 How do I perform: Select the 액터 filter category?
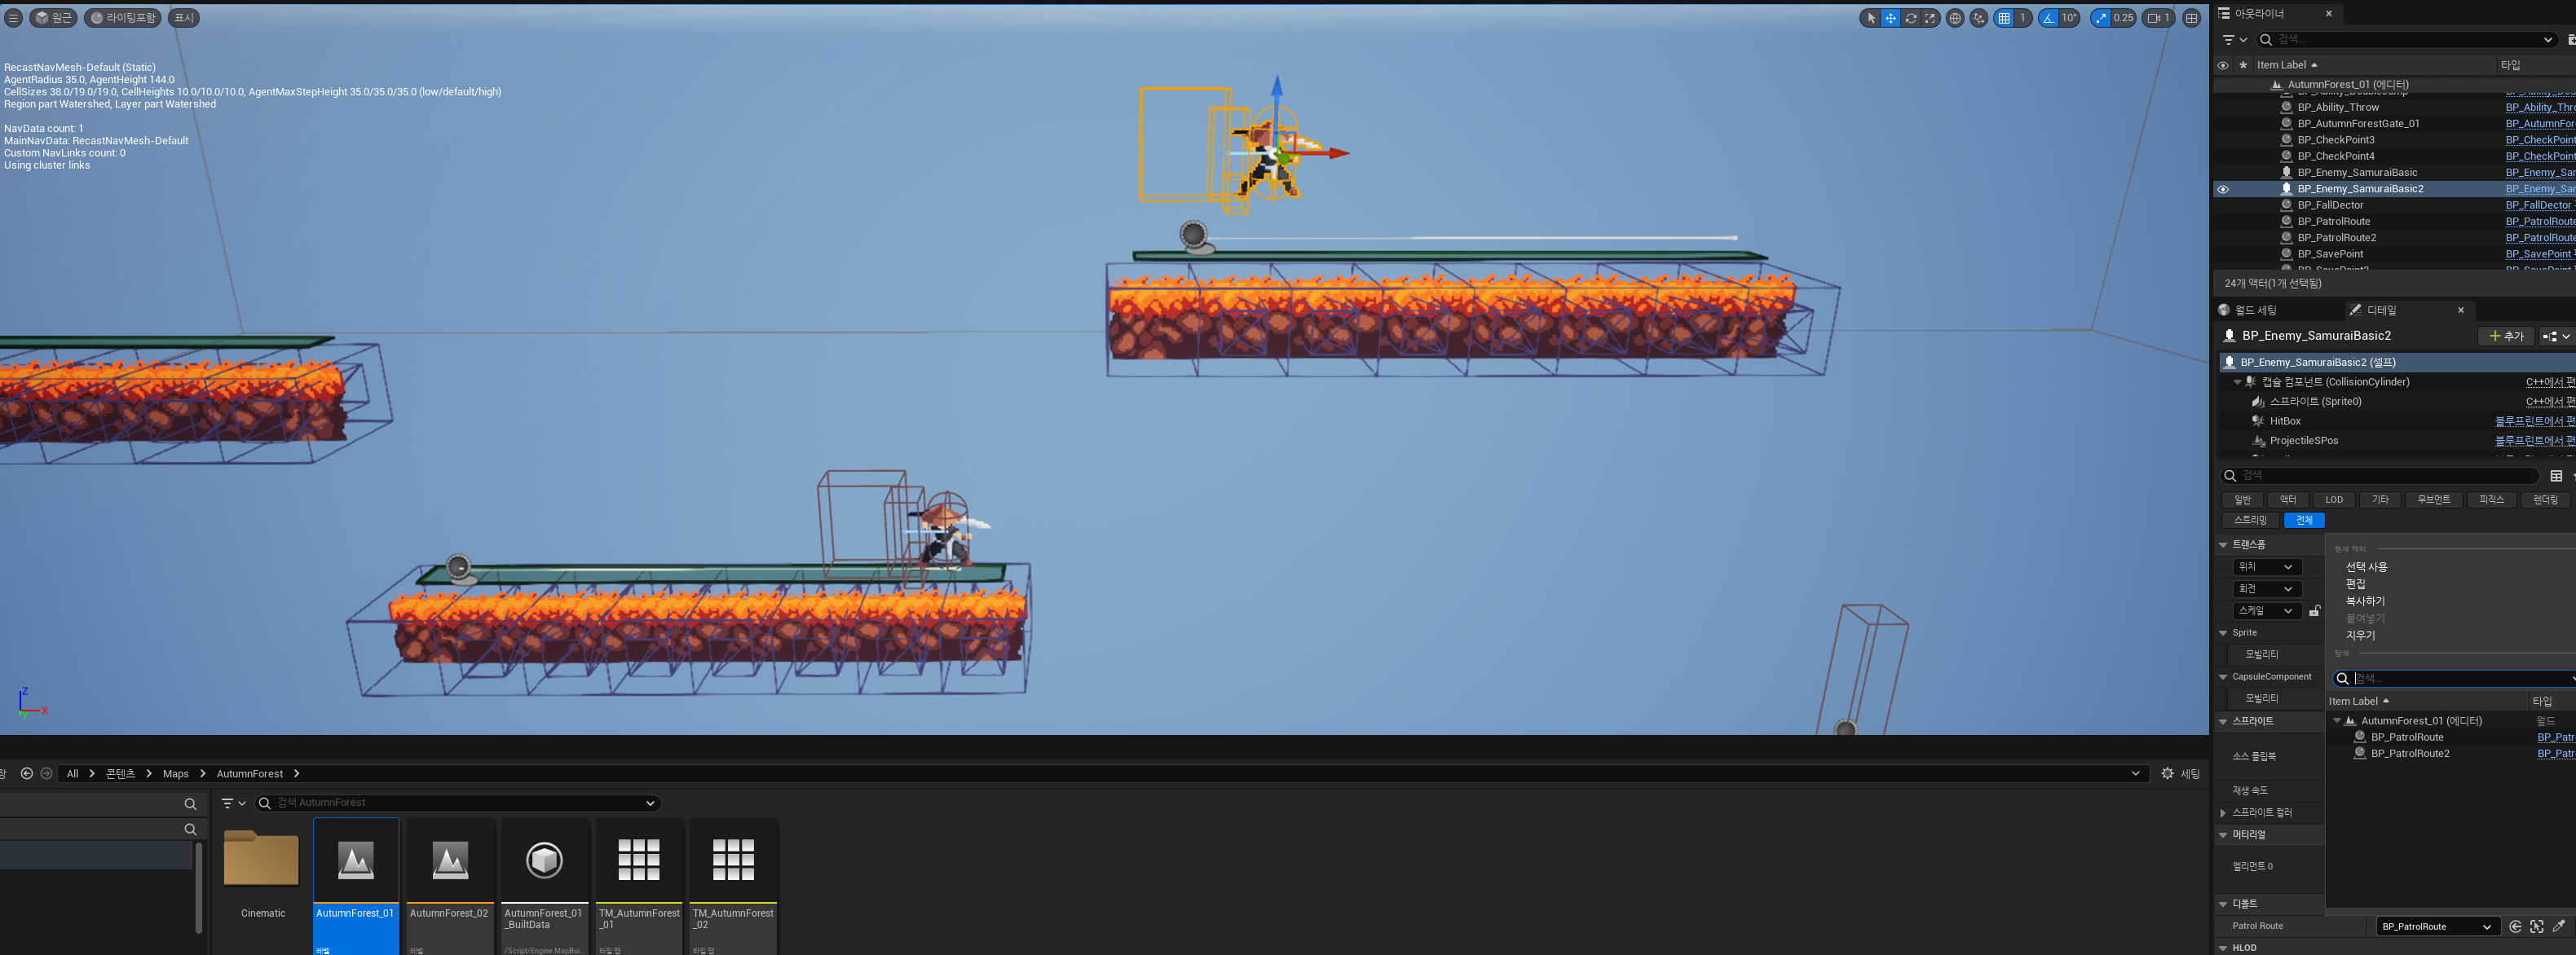(2288, 500)
